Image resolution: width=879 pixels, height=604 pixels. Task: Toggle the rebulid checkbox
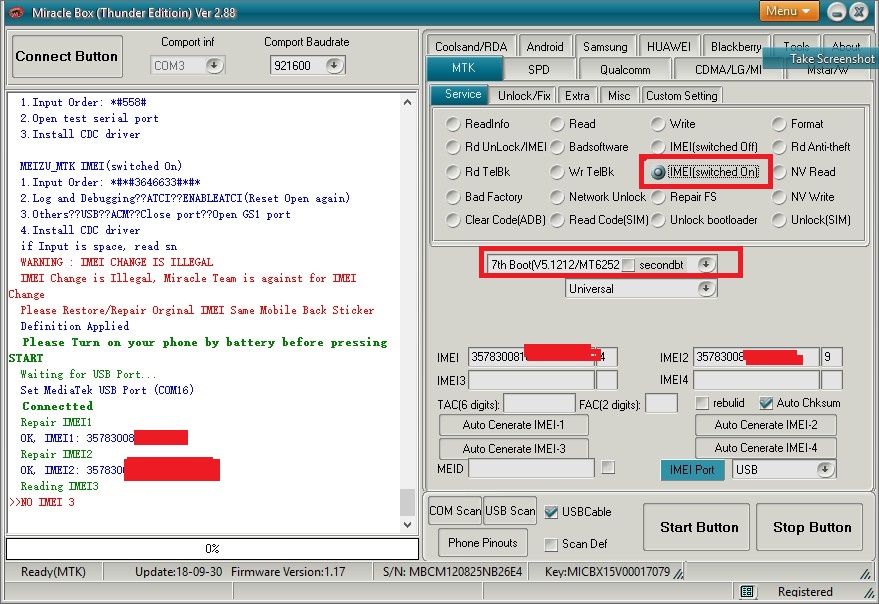(x=702, y=403)
